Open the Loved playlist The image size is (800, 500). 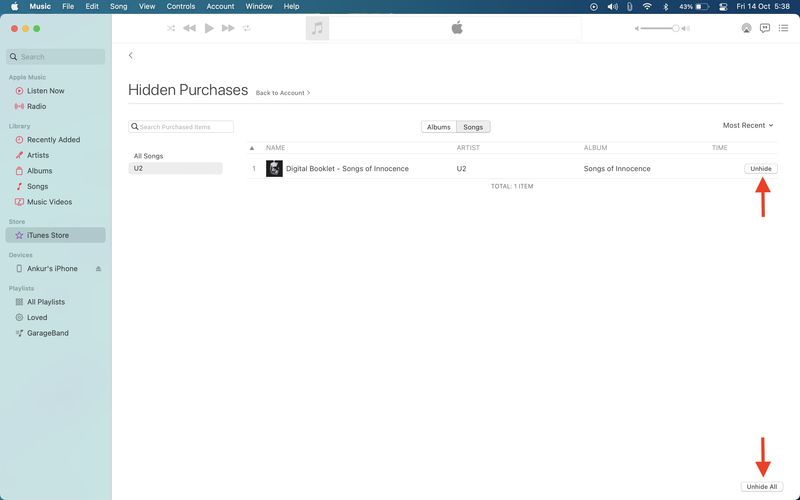(x=37, y=317)
